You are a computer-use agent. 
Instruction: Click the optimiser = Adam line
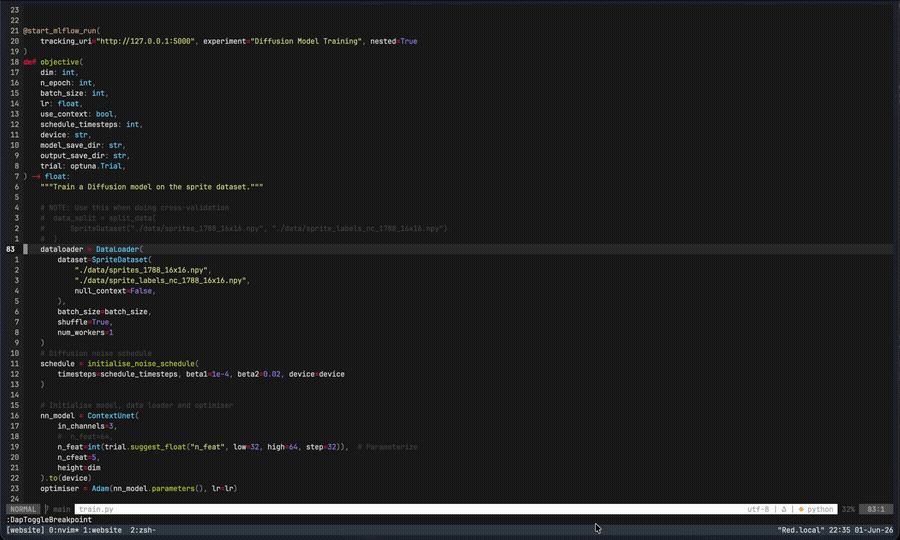[138, 489]
